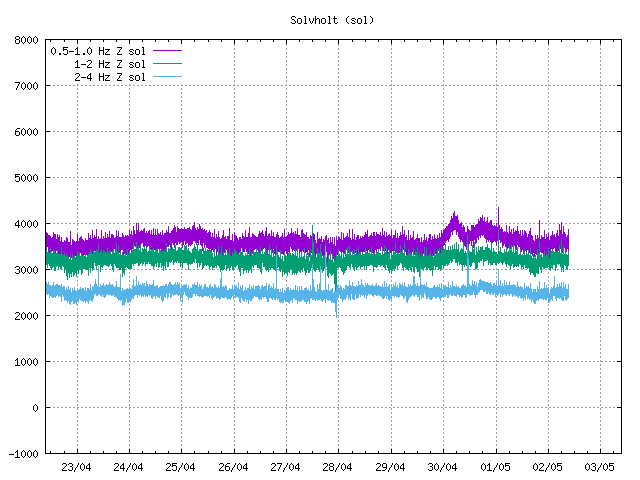Click the y-axis label 3000
Screen dimensions: 640x480
pos(26,270)
